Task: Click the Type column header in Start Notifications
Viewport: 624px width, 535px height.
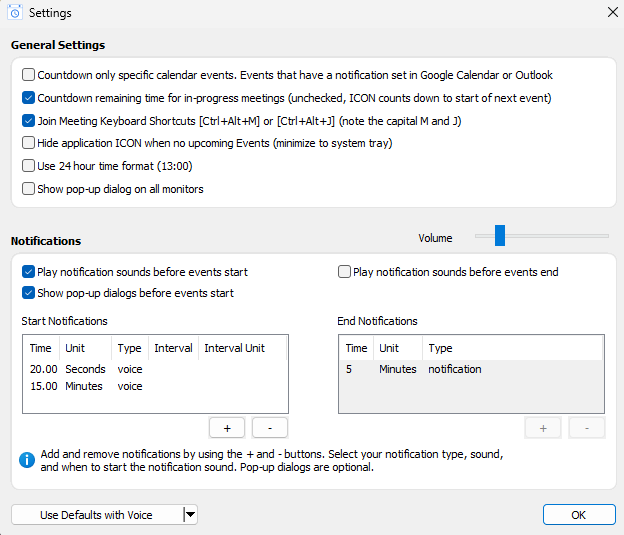Action: point(130,348)
